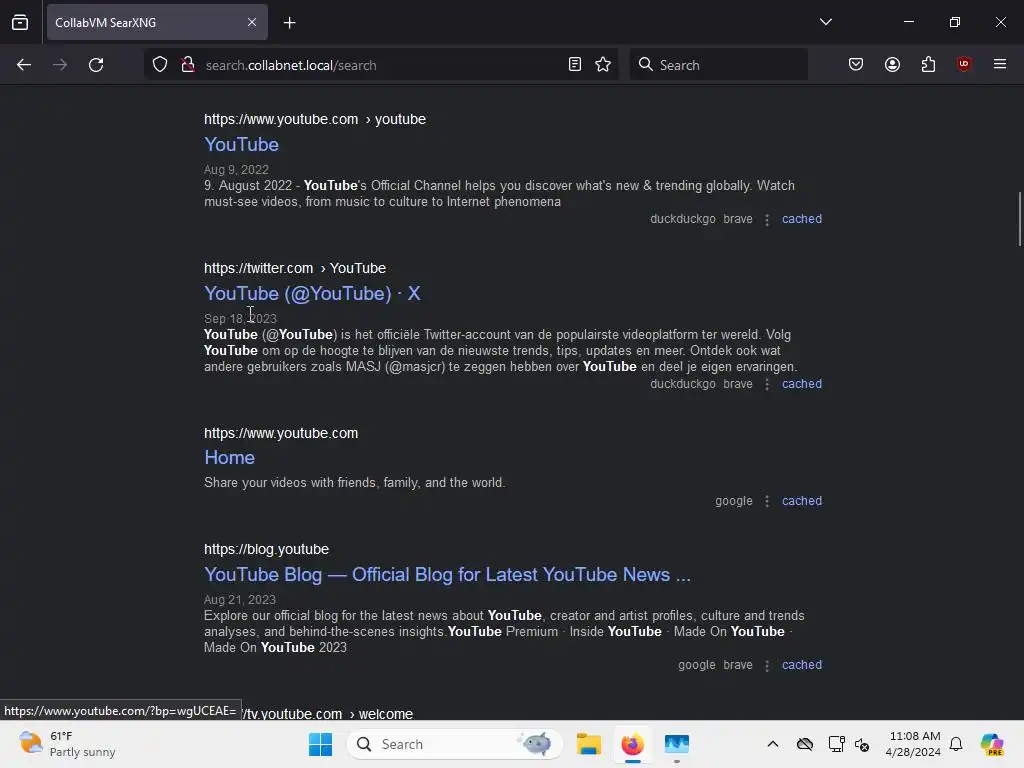Click the muted volume tray icon

(862, 744)
